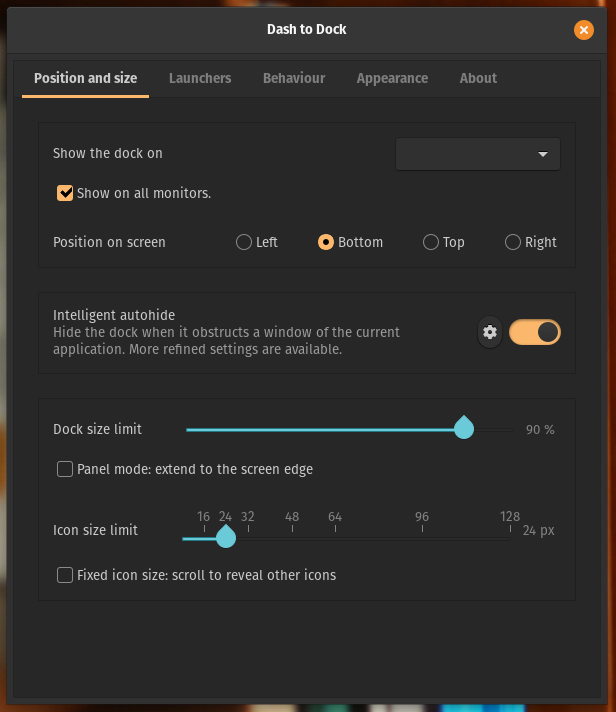Switch to the Launchers tab

[200, 78]
